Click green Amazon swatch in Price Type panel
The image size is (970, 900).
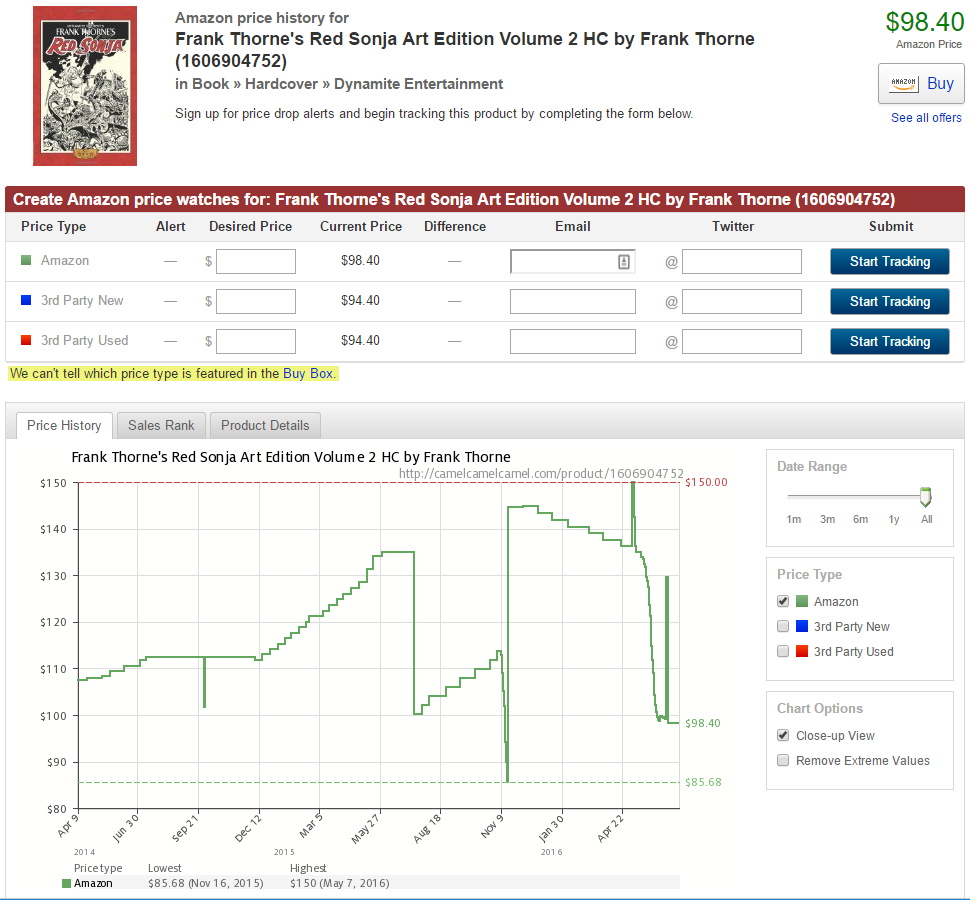tap(802, 601)
